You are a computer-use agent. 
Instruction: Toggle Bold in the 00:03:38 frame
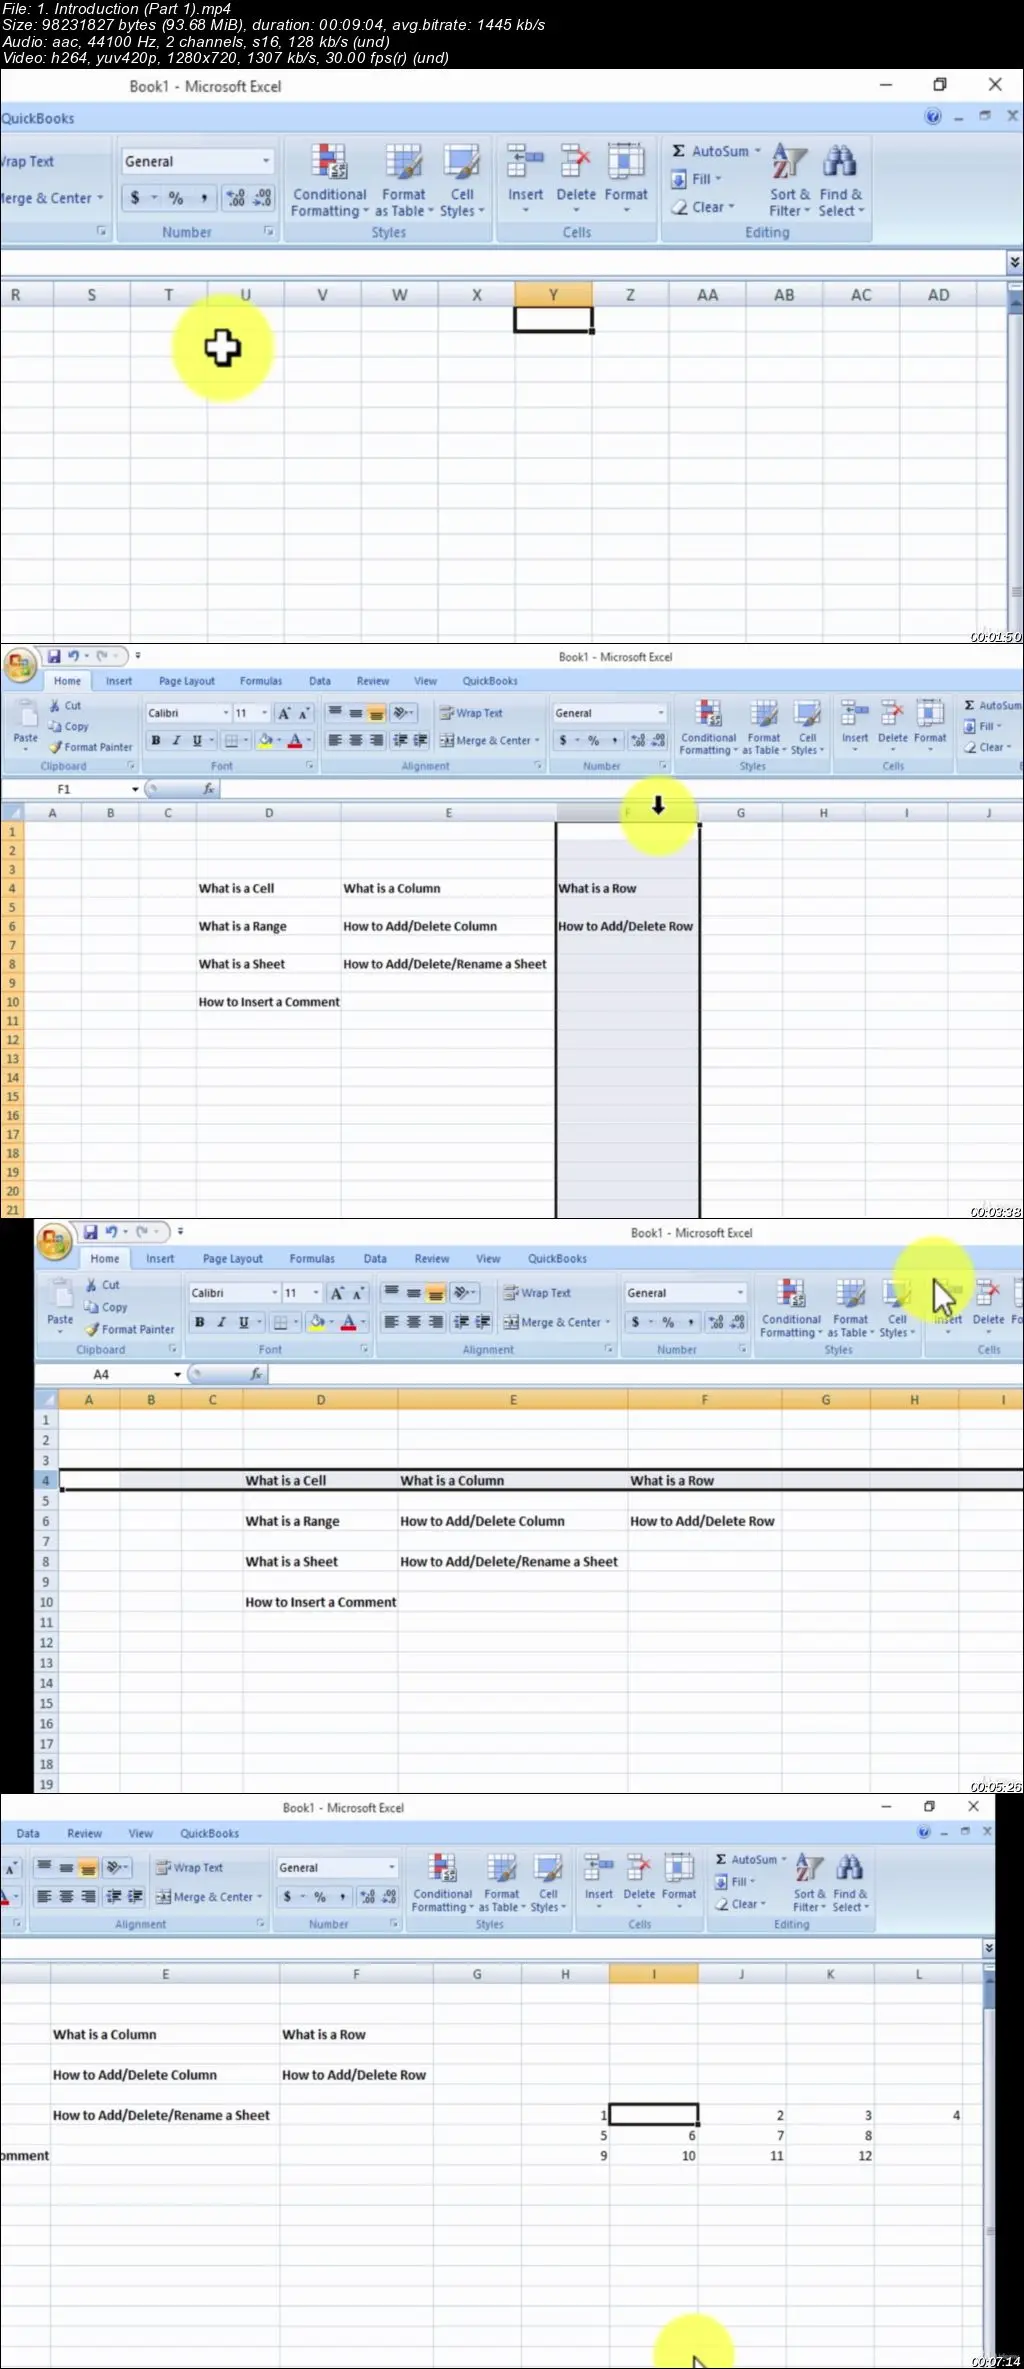point(156,741)
